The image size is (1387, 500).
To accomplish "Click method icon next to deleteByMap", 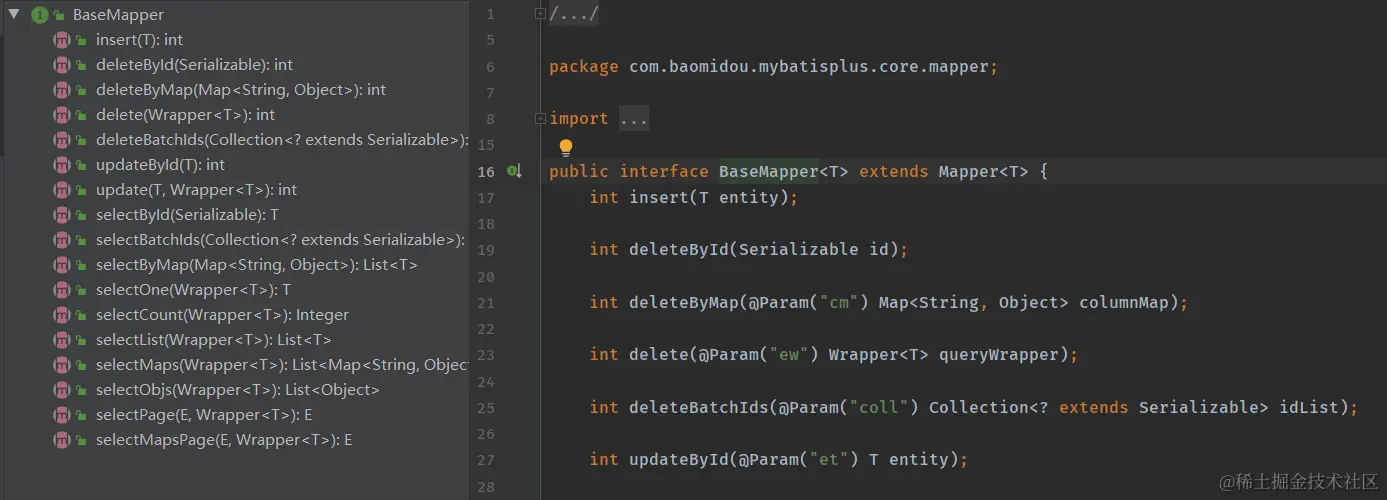I will [62, 90].
